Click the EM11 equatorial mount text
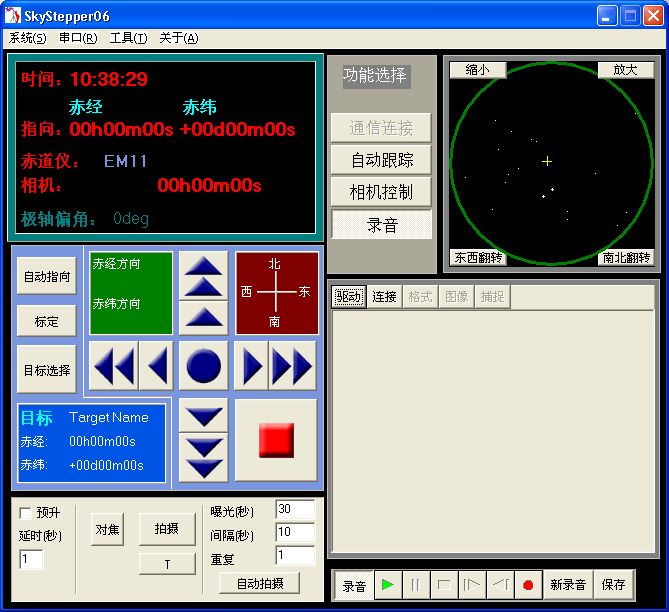 (125, 161)
